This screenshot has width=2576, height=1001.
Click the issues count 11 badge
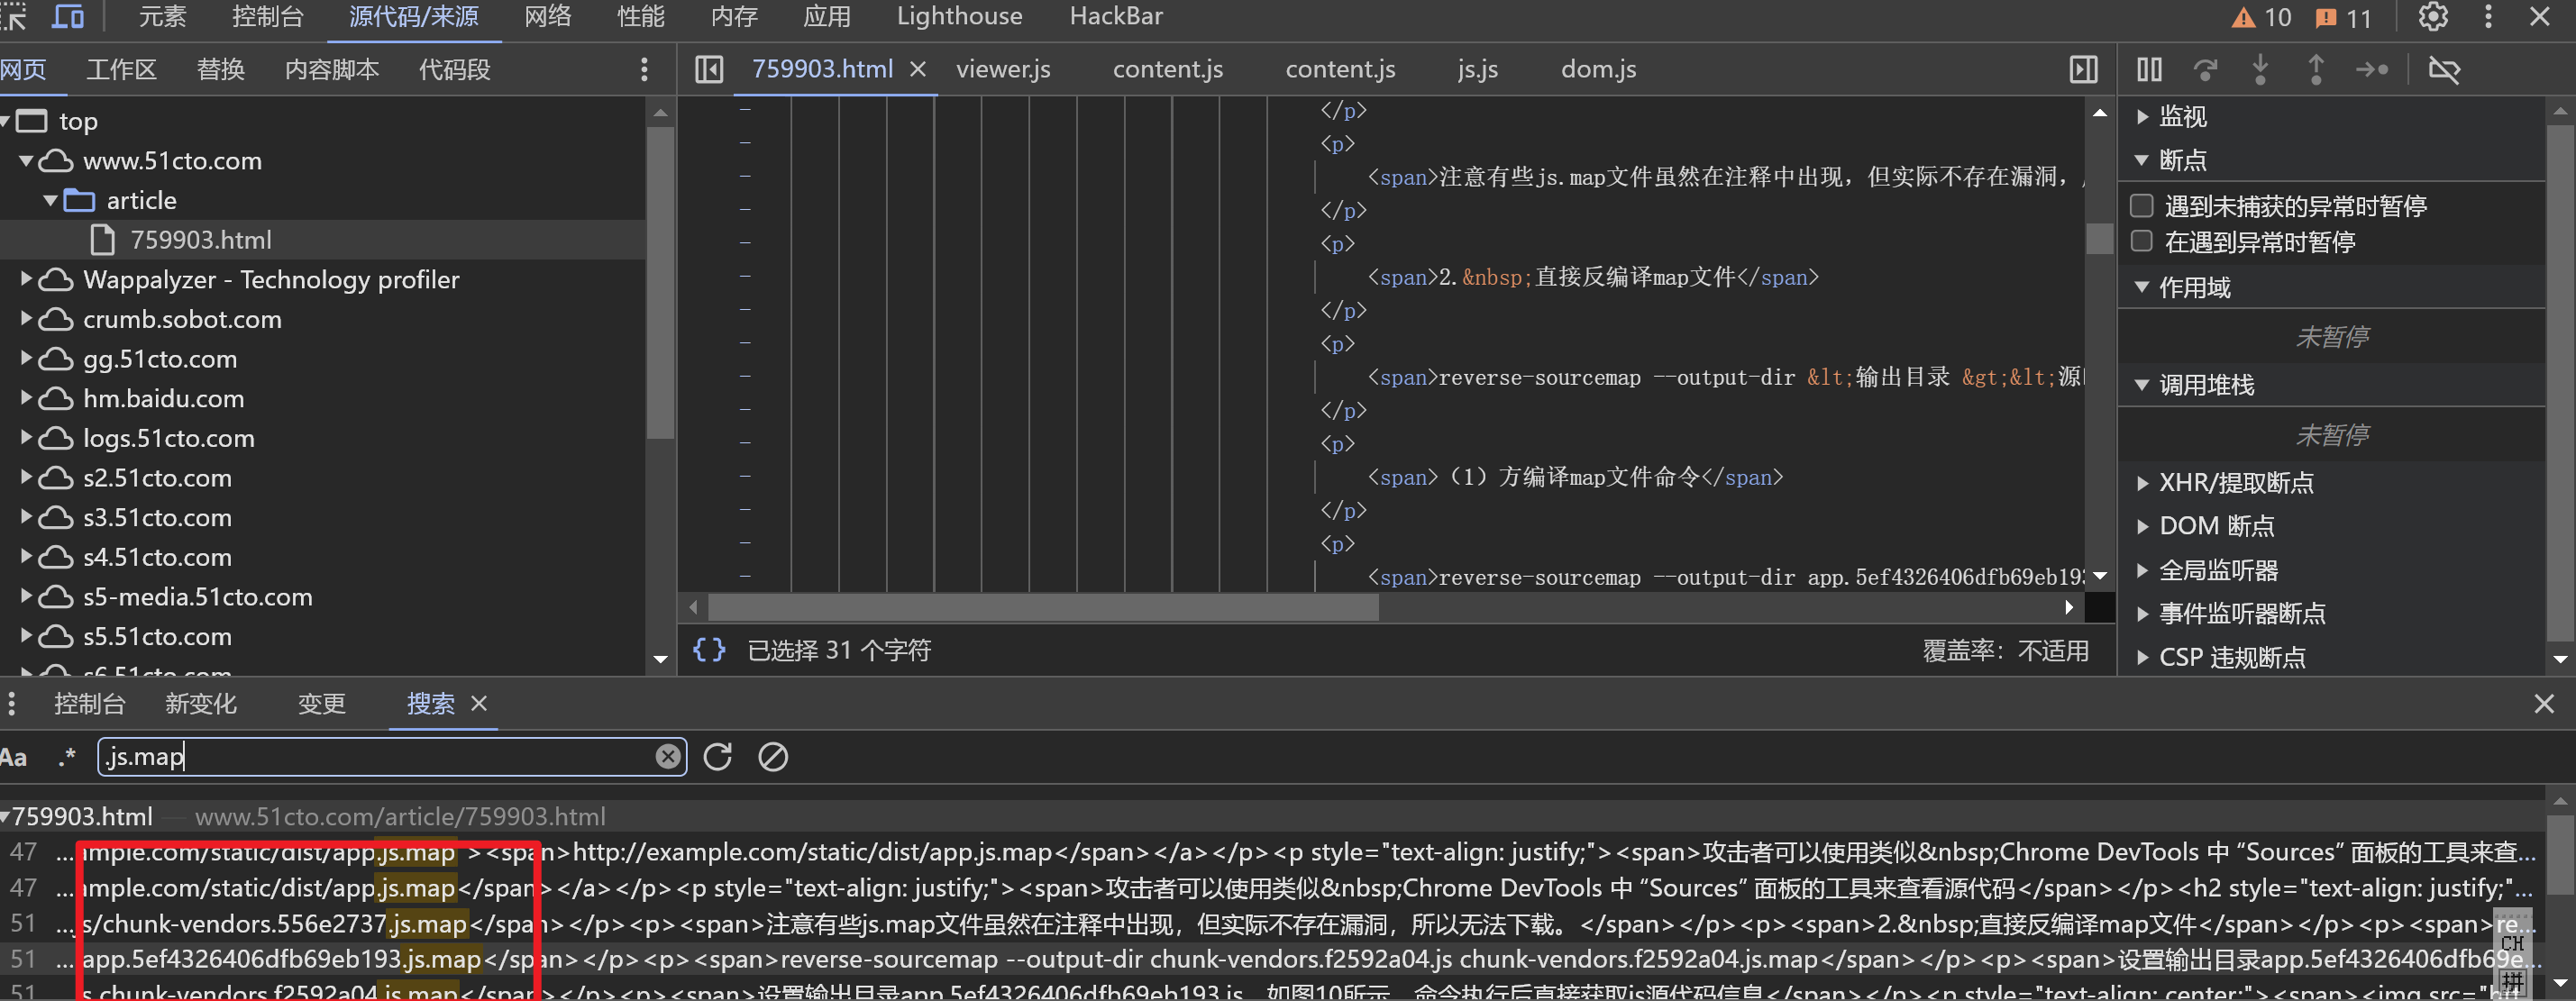(x=2343, y=18)
